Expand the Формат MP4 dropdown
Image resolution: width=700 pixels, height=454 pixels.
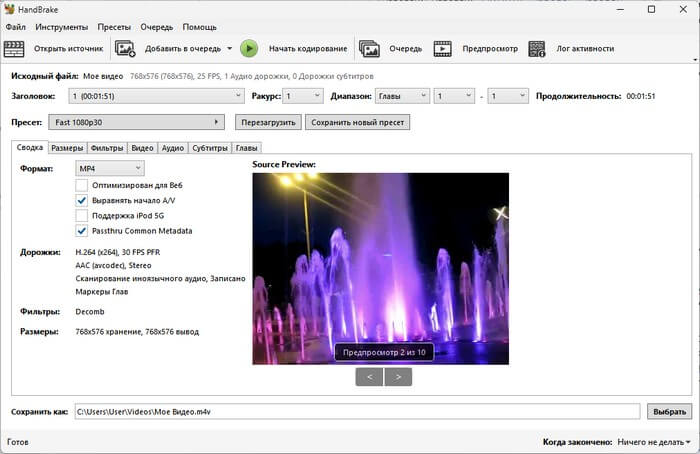[110, 168]
